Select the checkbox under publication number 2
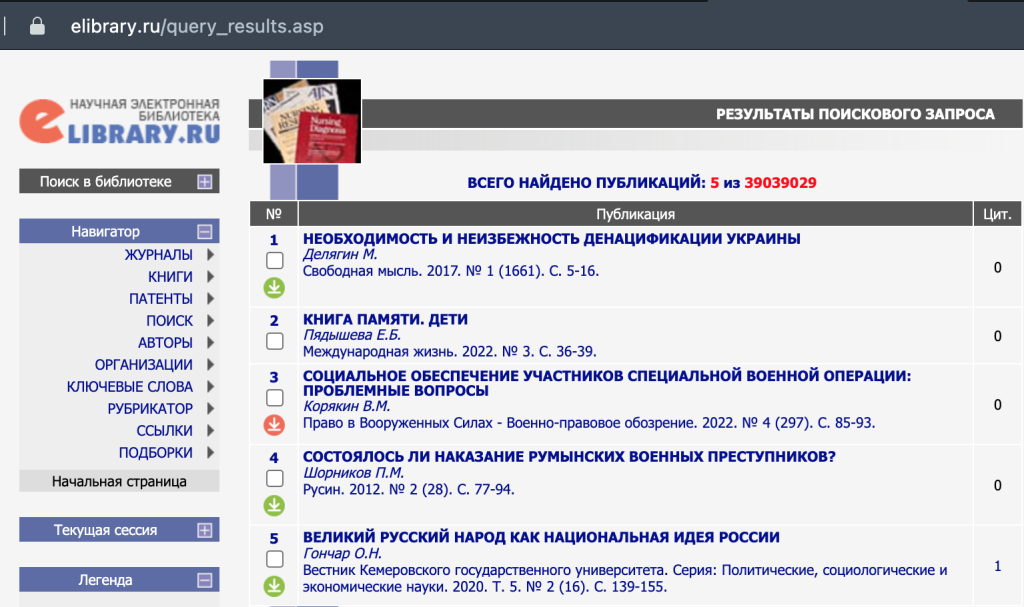The image size is (1024, 607). pyautogui.click(x=274, y=342)
